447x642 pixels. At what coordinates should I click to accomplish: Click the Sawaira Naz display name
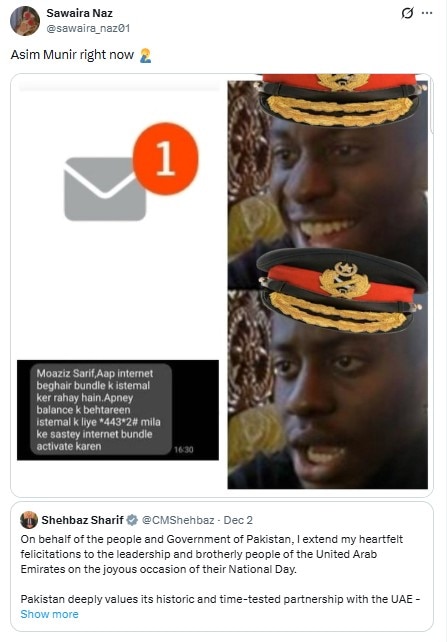coord(79,13)
